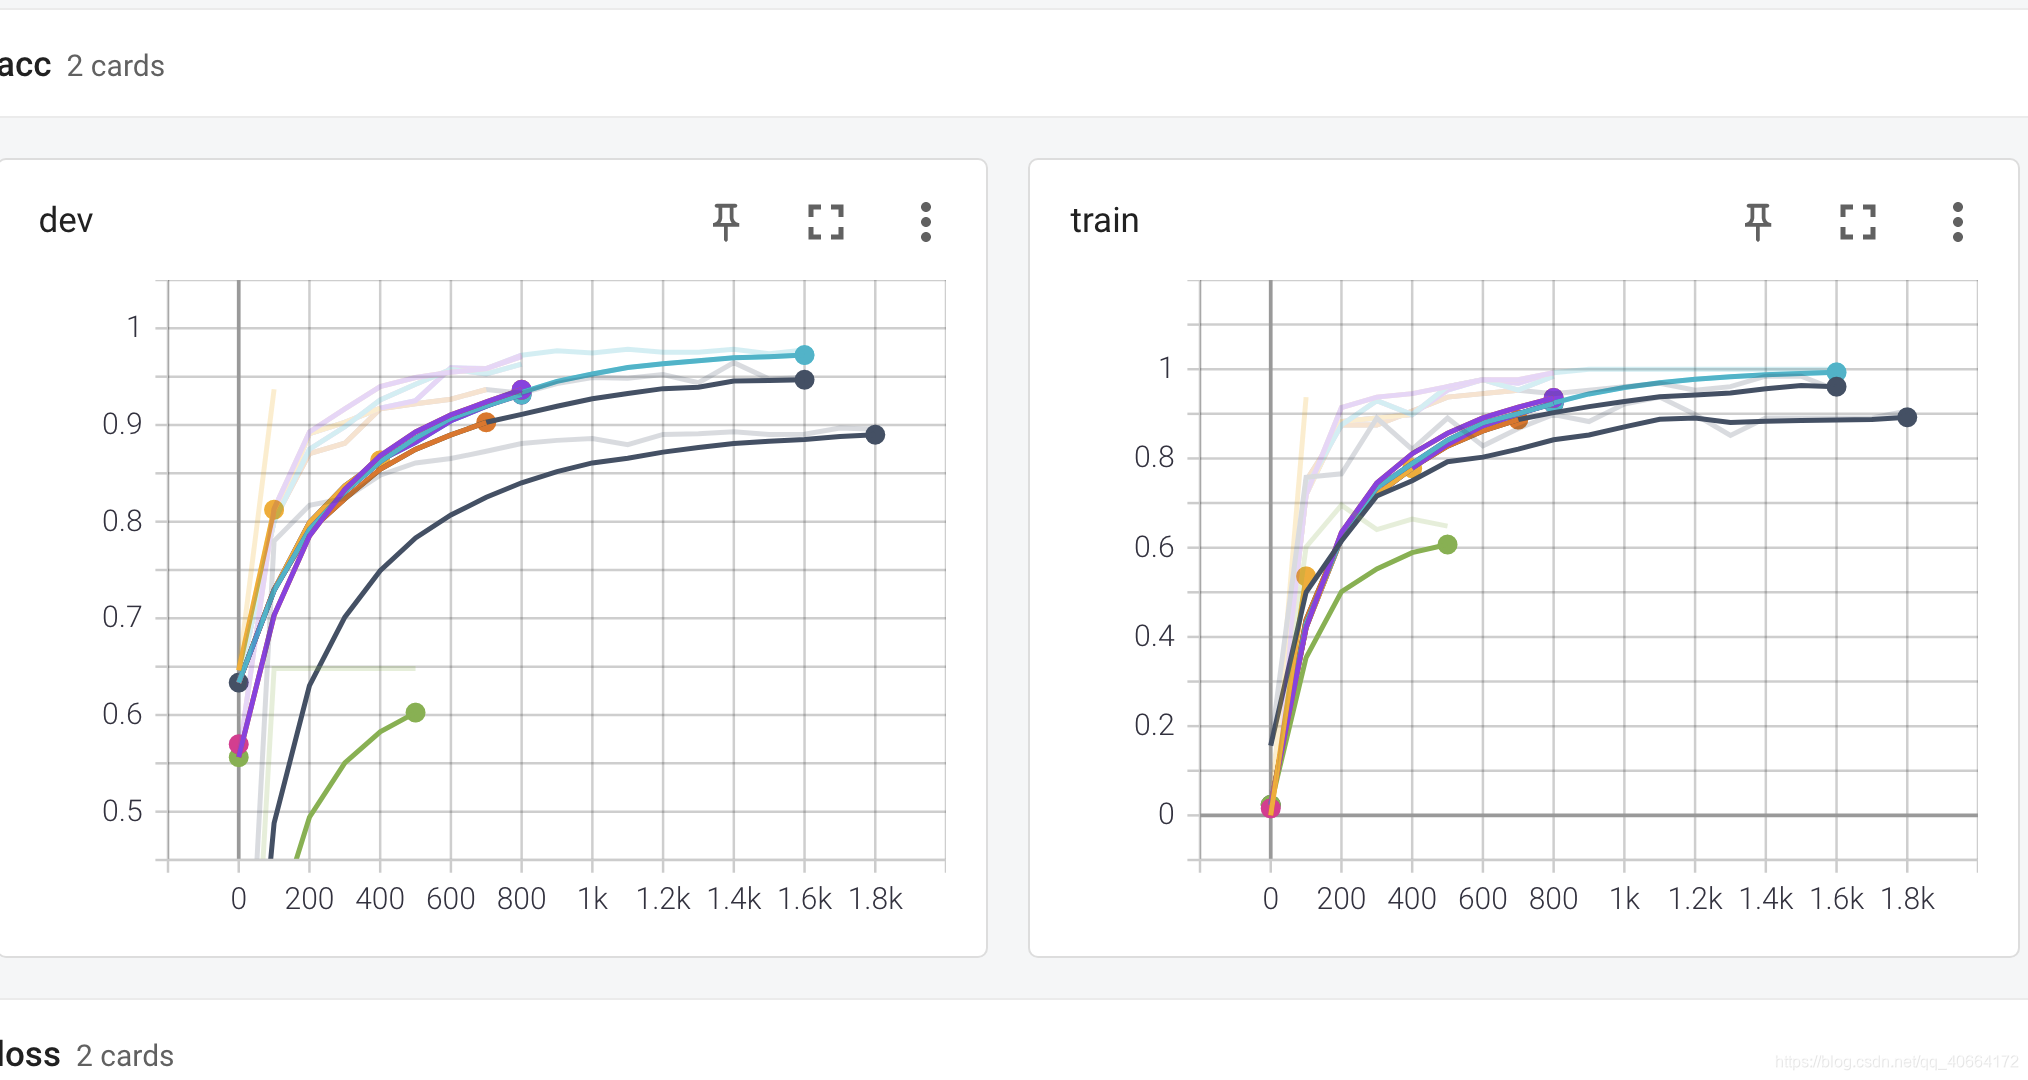The width and height of the screenshot is (2028, 1080).
Task: Select the cyan endpoint on dev chart
Action: pyautogui.click(x=804, y=355)
